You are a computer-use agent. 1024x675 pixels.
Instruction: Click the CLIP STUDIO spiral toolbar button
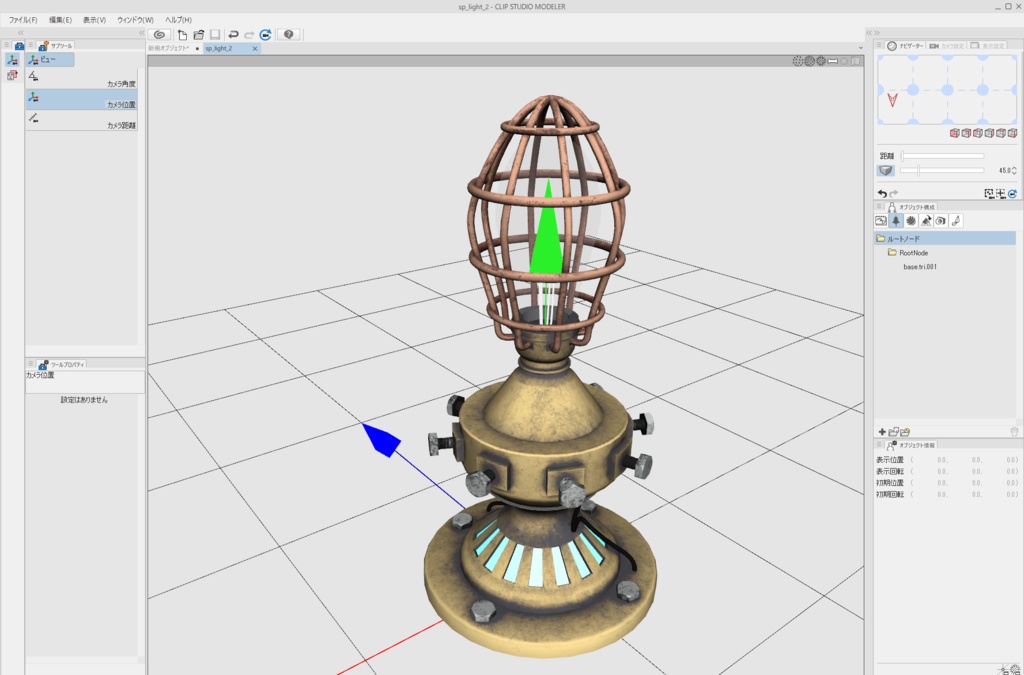pos(159,35)
